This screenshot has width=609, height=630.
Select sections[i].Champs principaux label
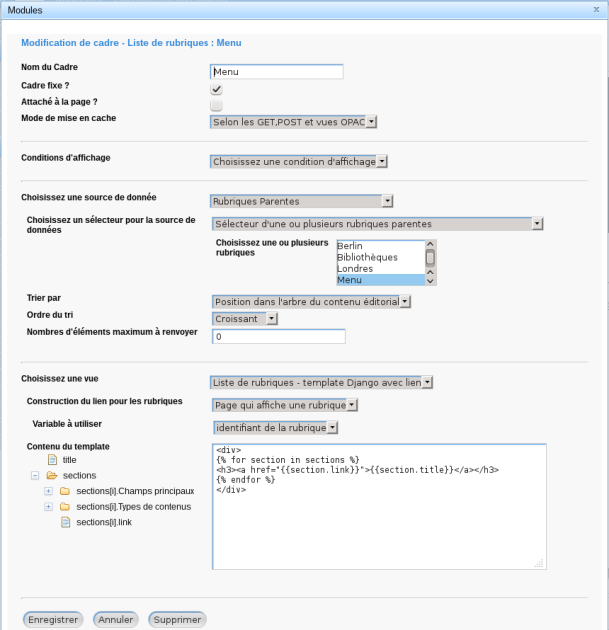(x=135, y=491)
